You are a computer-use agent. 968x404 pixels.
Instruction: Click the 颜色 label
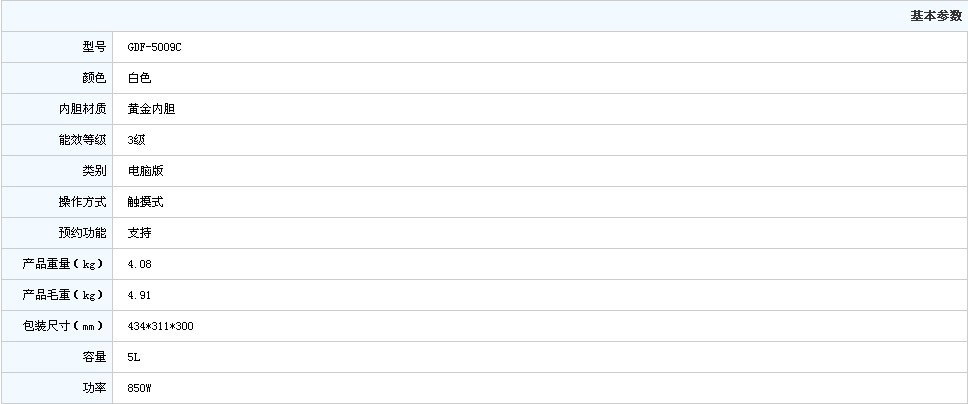click(94, 78)
